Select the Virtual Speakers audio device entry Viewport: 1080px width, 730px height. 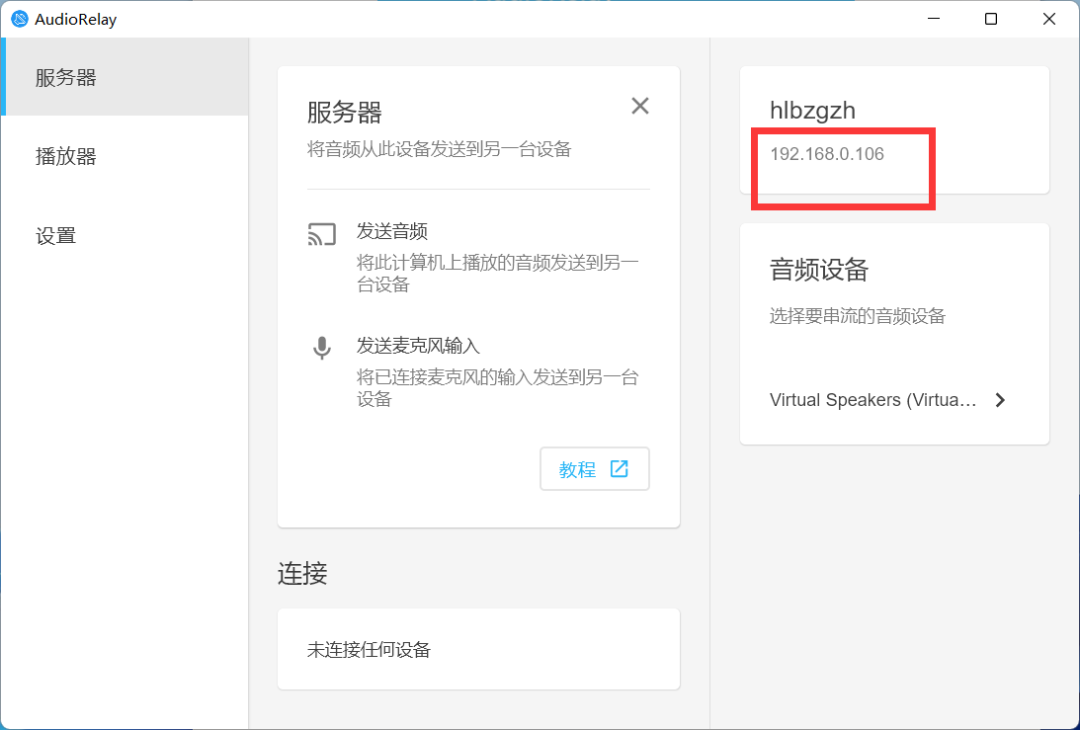[873, 400]
